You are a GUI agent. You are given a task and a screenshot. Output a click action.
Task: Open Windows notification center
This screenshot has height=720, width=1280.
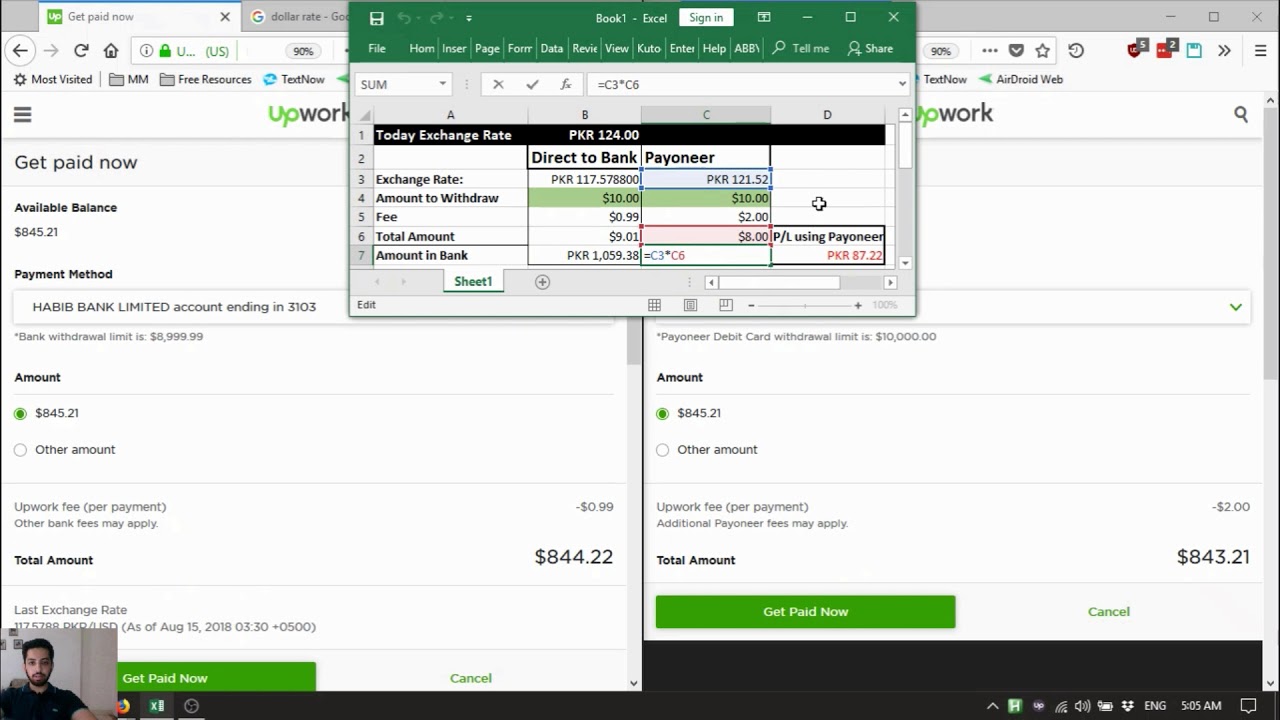(1248, 706)
